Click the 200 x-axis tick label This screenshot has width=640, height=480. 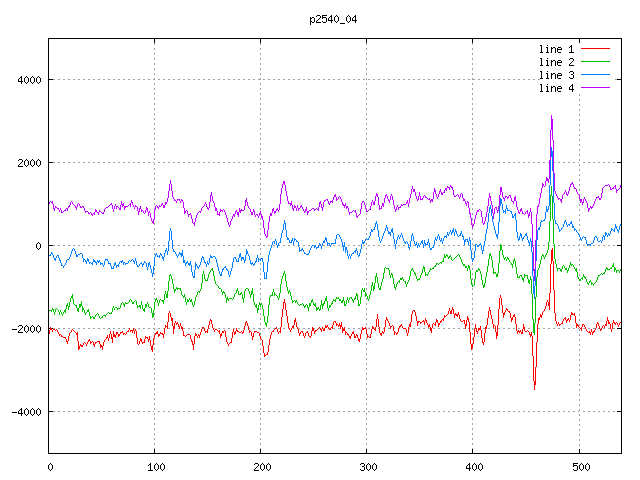coord(261,466)
